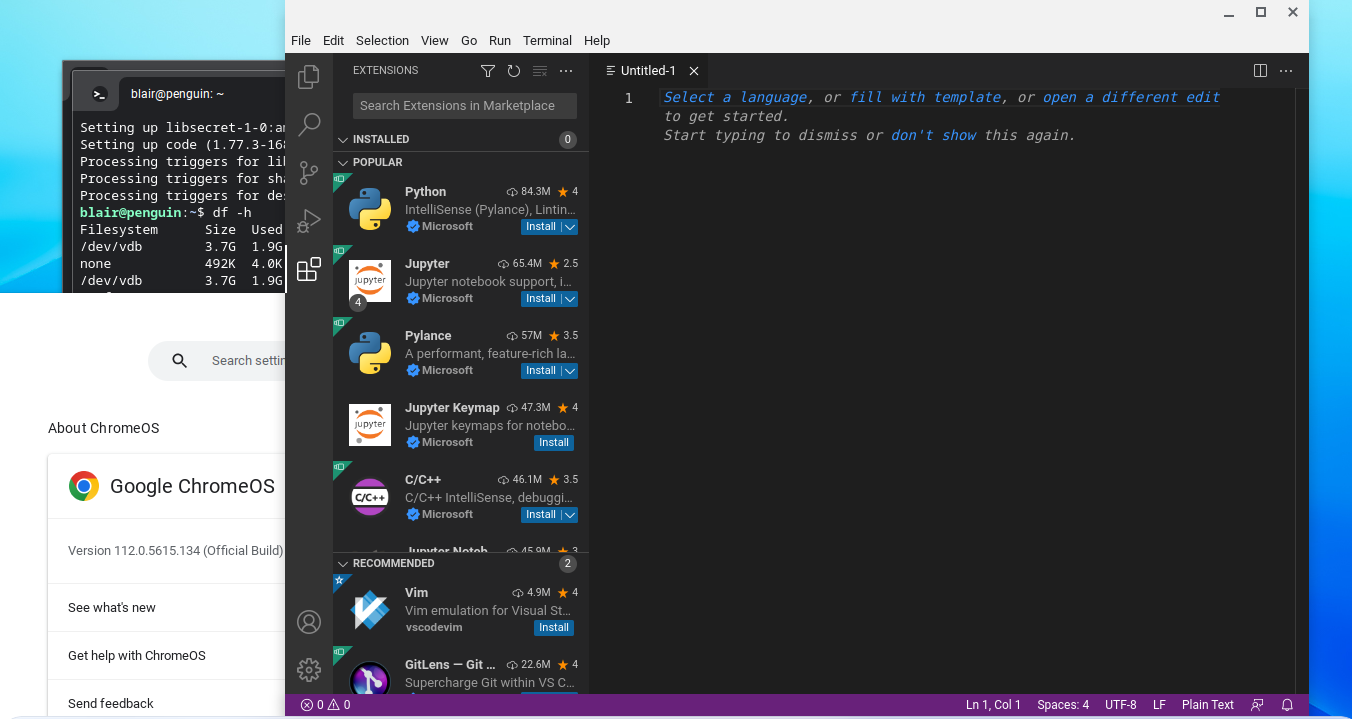Viewport: 1352px width, 719px height.
Task: Click the terminal icon in the Terminal window tab
Action: (99, 94)
